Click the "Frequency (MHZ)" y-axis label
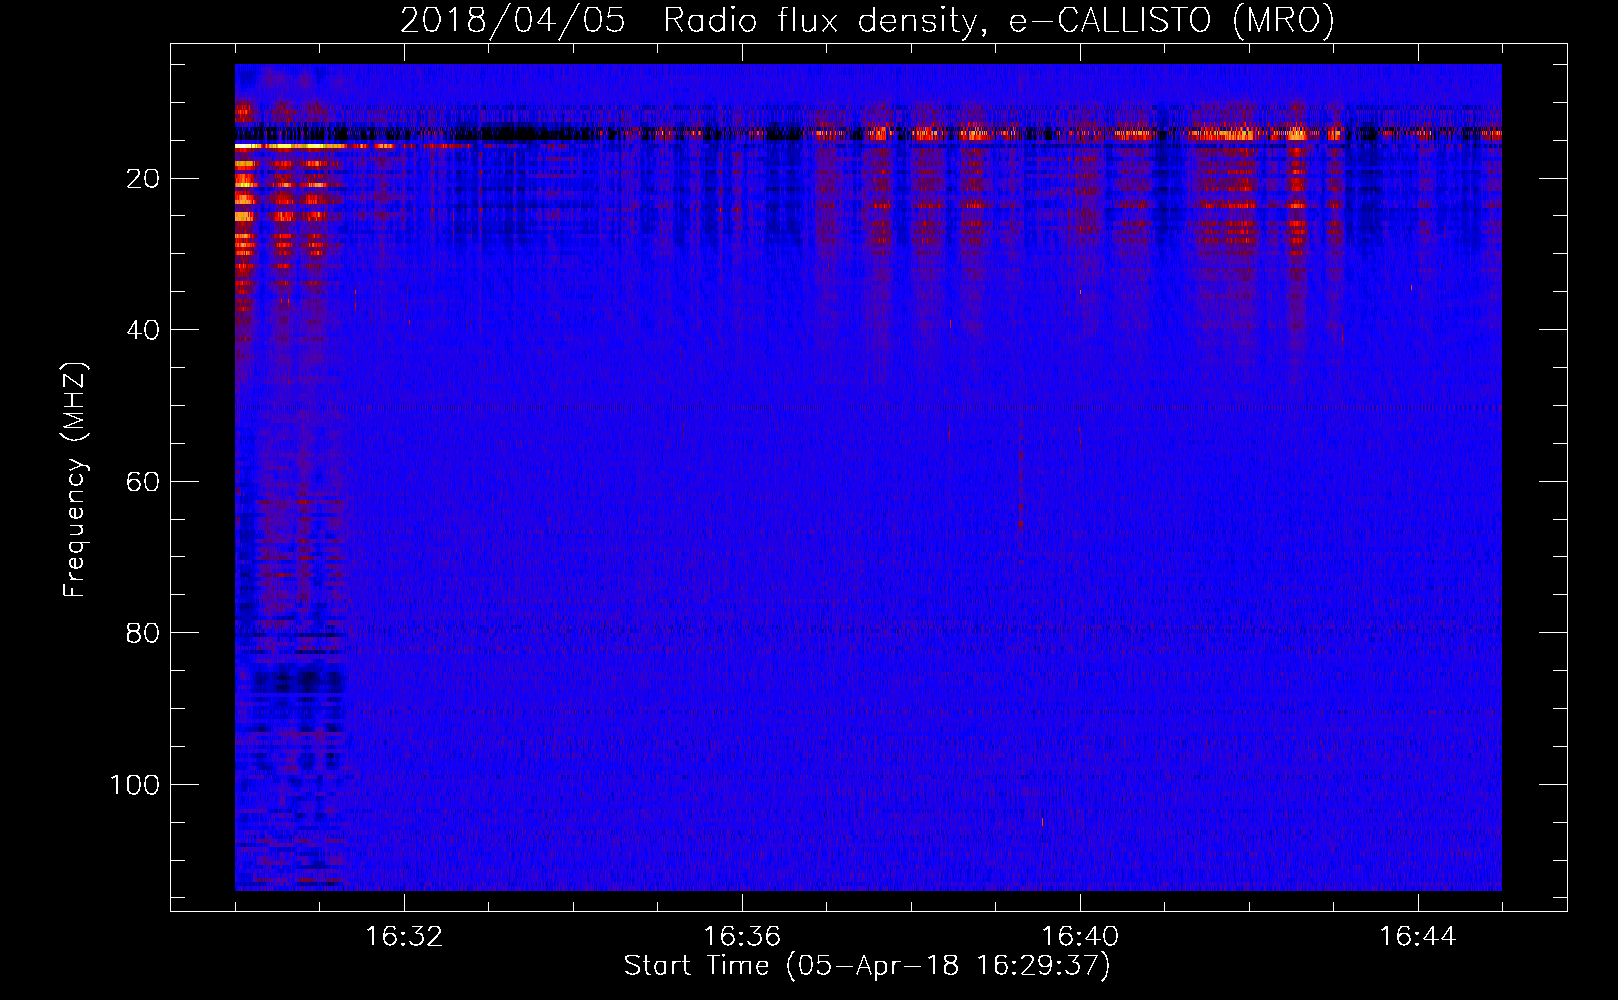1618x1000 pixels. [x=75, y=479]
